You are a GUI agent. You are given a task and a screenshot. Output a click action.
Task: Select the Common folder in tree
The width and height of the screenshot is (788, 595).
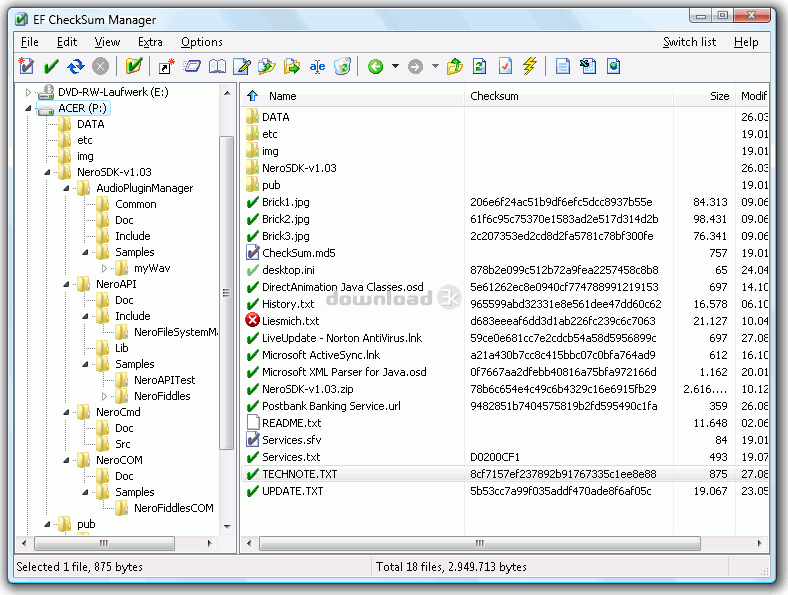(x=136, y=204)
